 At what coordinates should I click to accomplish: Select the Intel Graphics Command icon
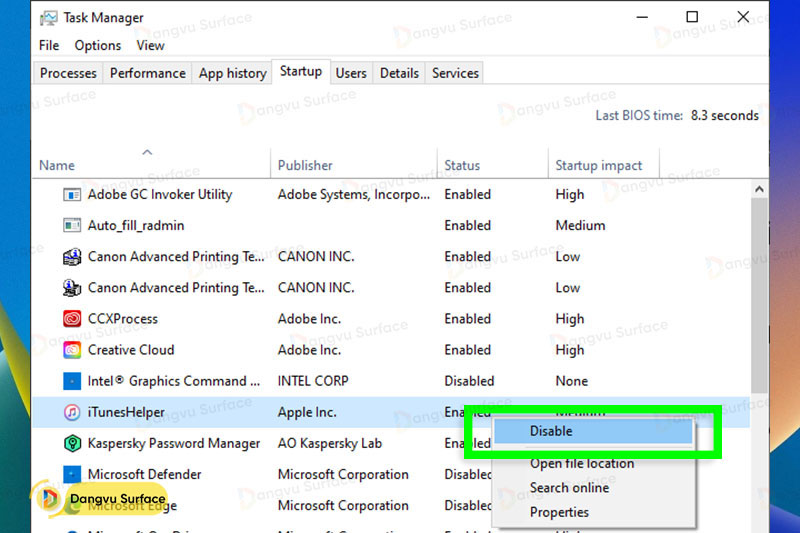click(x=72, y=381)
